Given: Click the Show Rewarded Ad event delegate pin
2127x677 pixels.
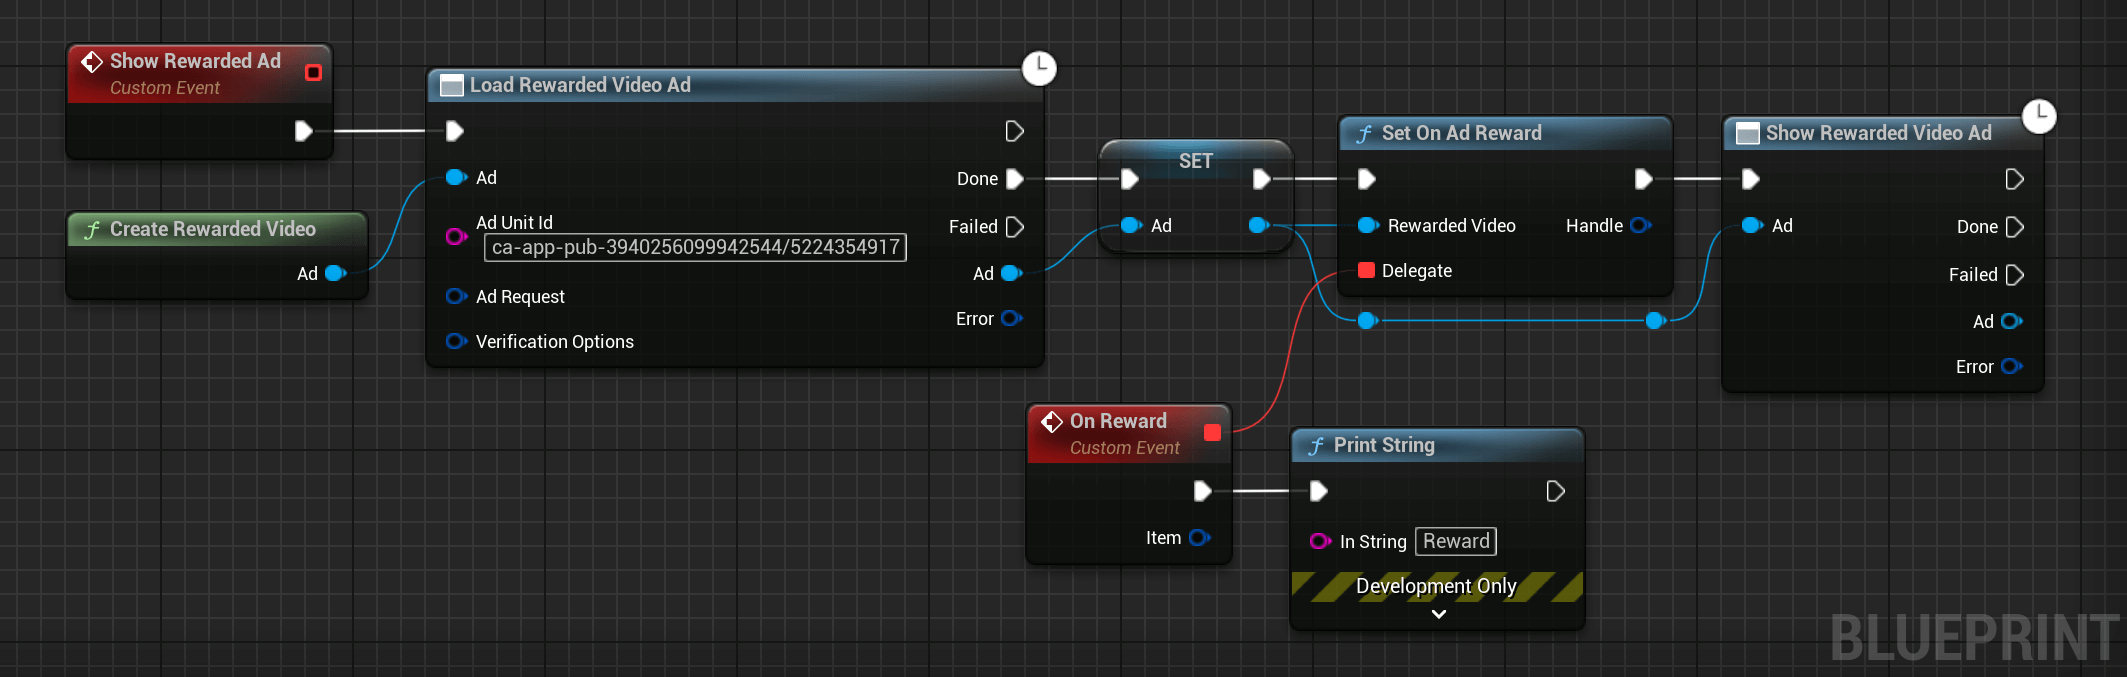Looking at the screenshot, I should point(313,72).
